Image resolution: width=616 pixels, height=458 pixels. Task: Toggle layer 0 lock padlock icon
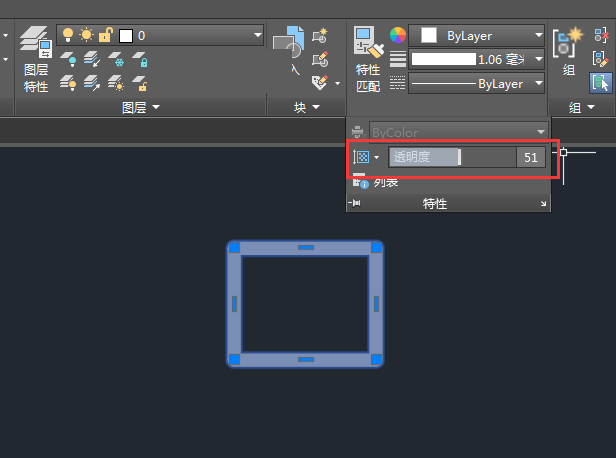(105, 35)
